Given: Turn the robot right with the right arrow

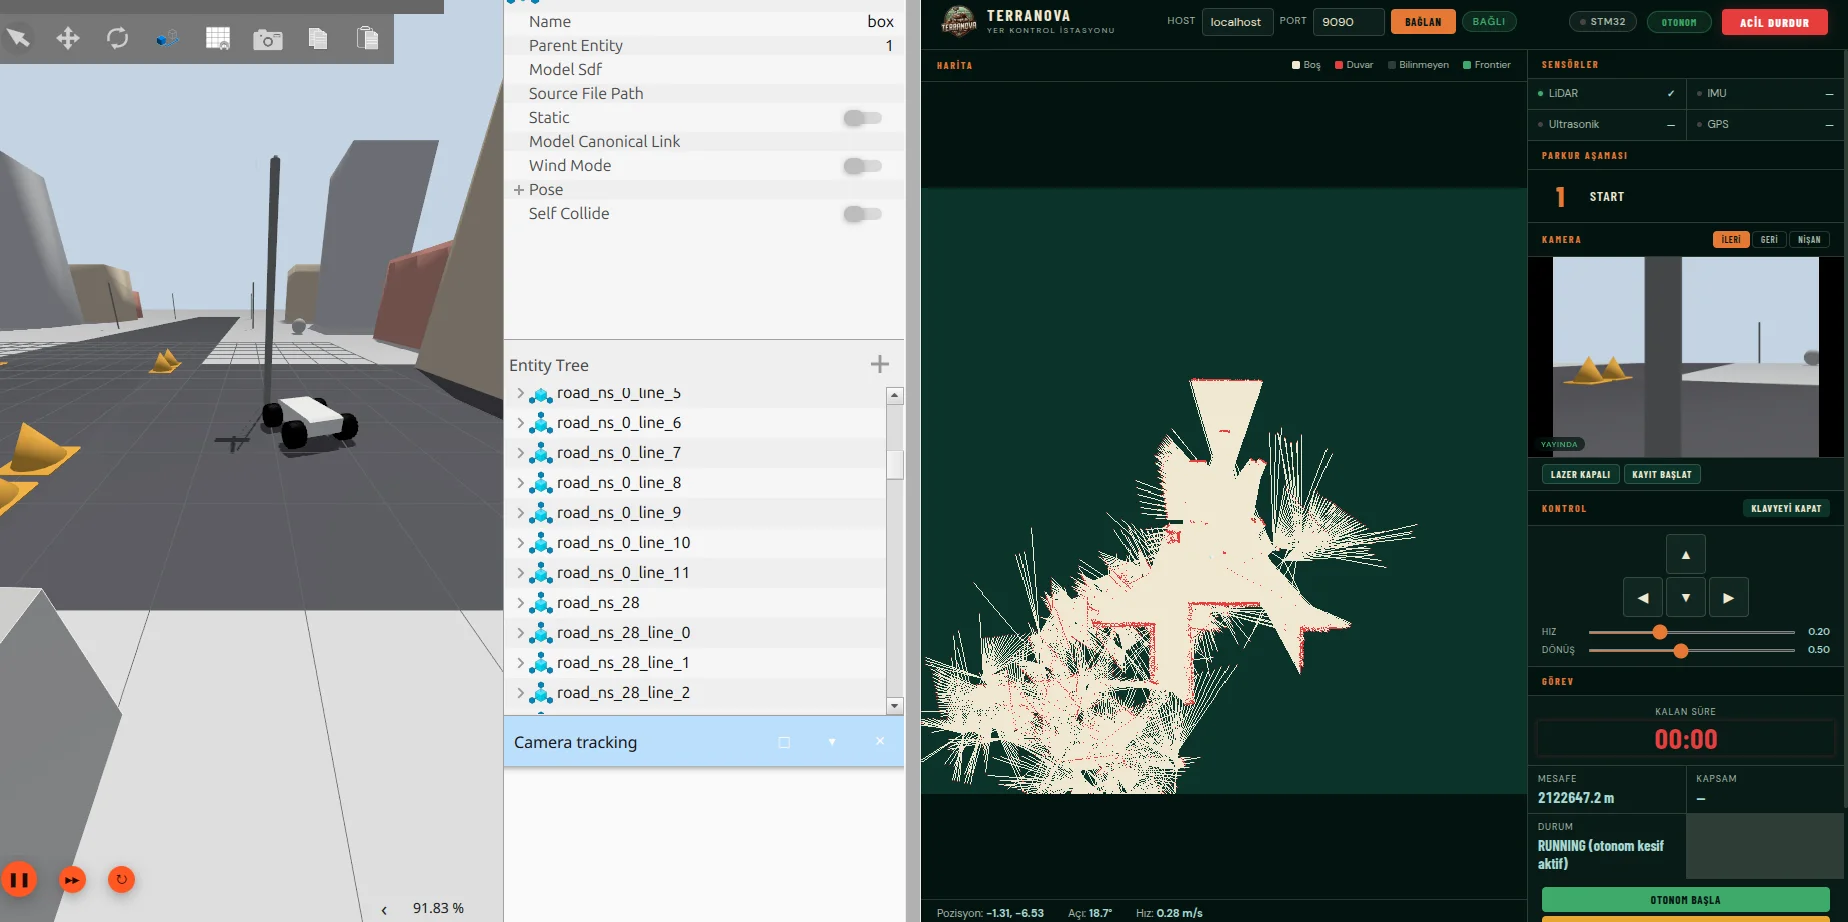Looking at the screenshot, I should coord(1729,598).
